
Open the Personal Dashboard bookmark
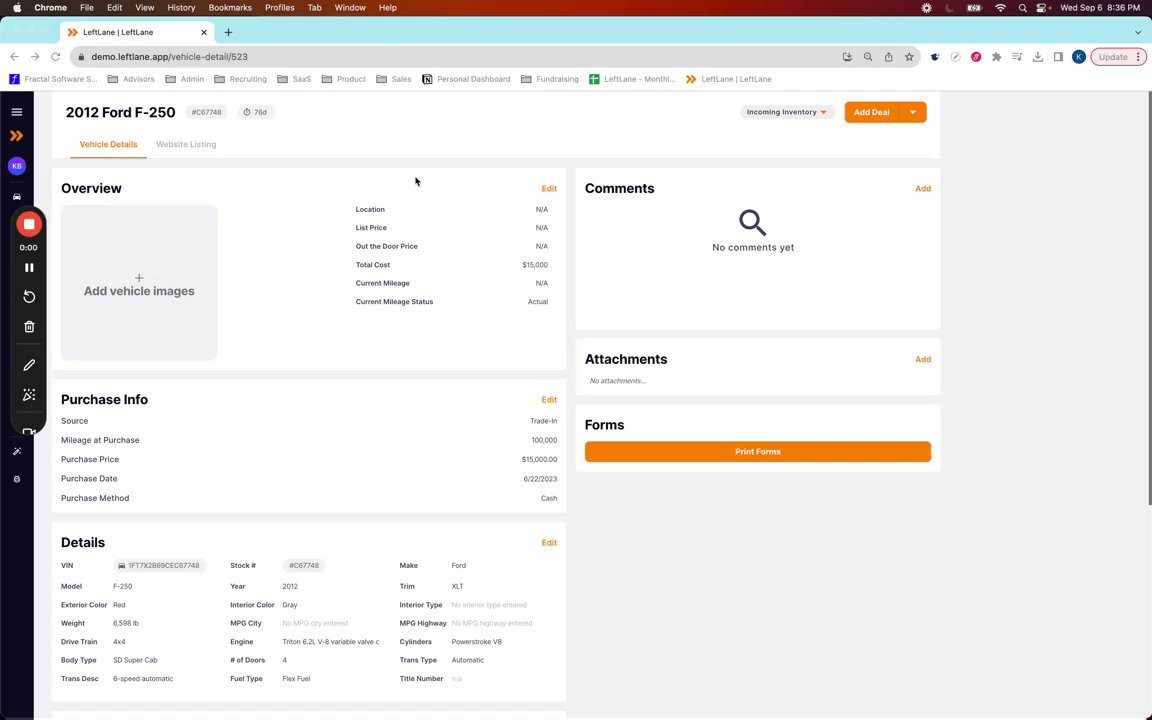[x=466, y=79]
